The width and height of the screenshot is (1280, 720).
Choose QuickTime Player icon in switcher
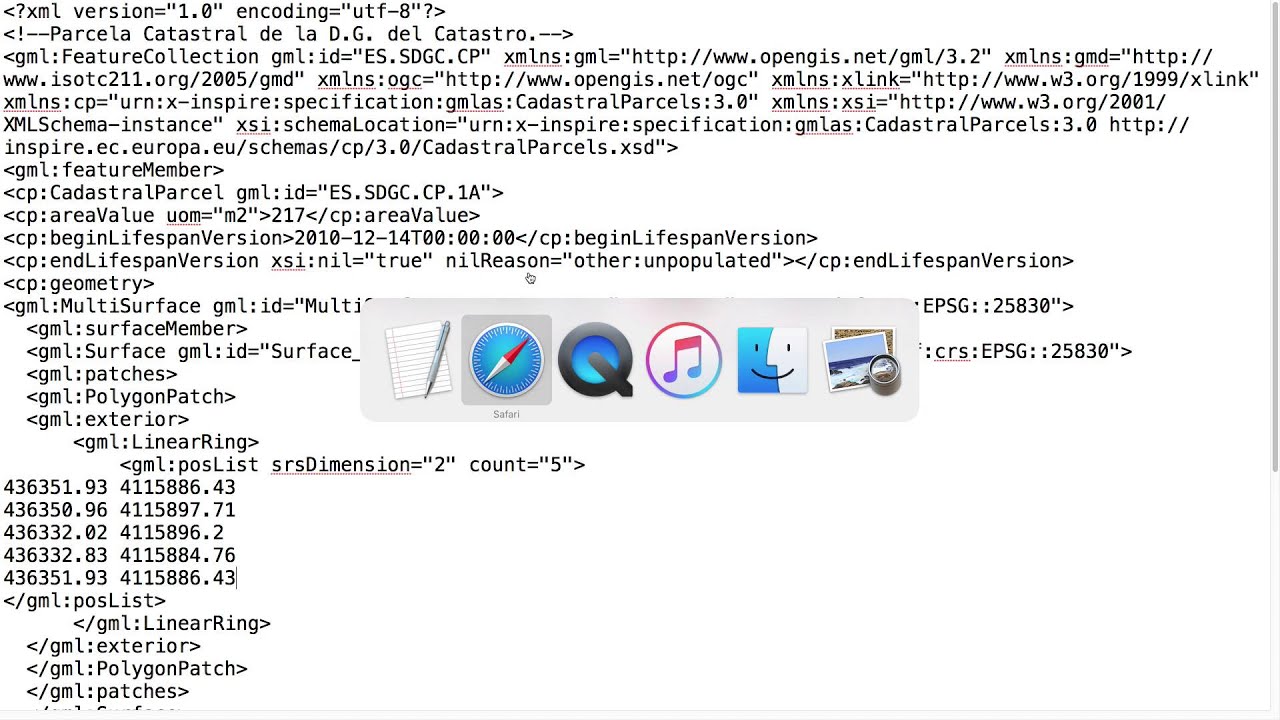[x=595, y=360]
